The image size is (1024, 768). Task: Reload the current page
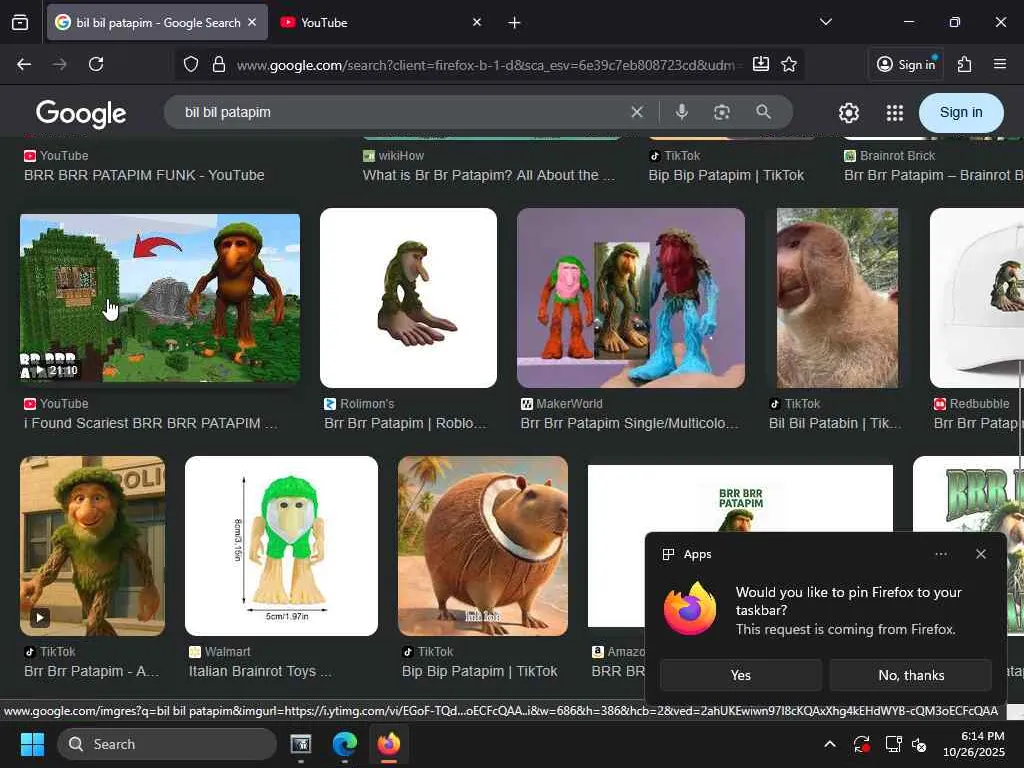96,64
